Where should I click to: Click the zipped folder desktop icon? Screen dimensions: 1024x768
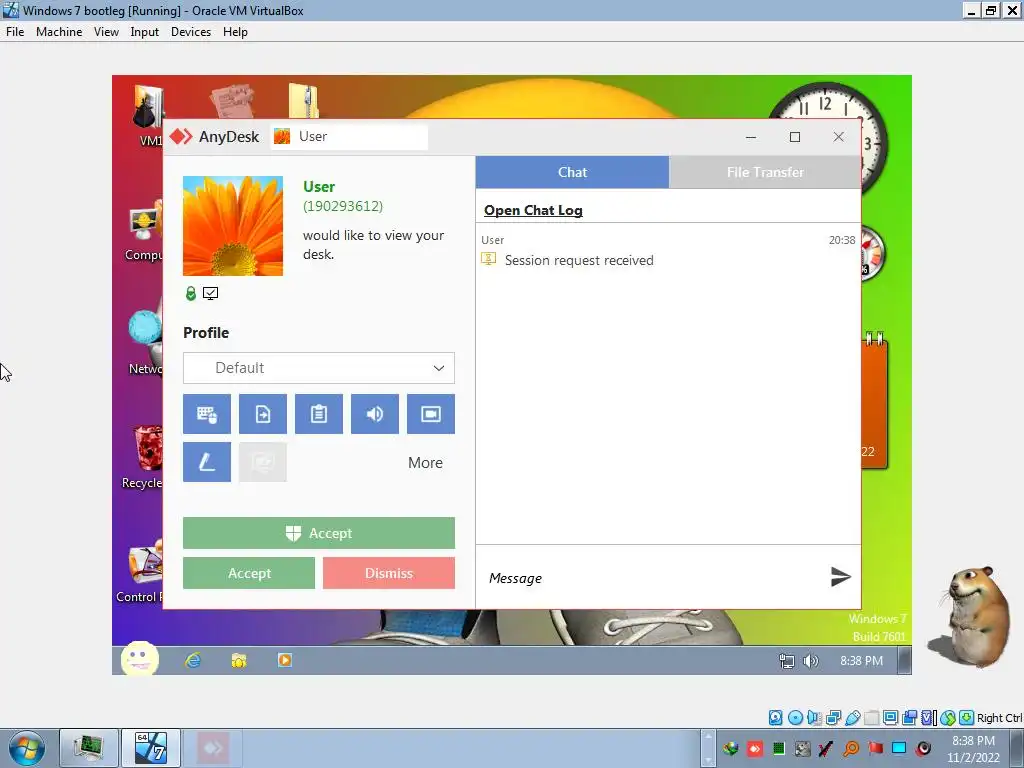point(304,101)
